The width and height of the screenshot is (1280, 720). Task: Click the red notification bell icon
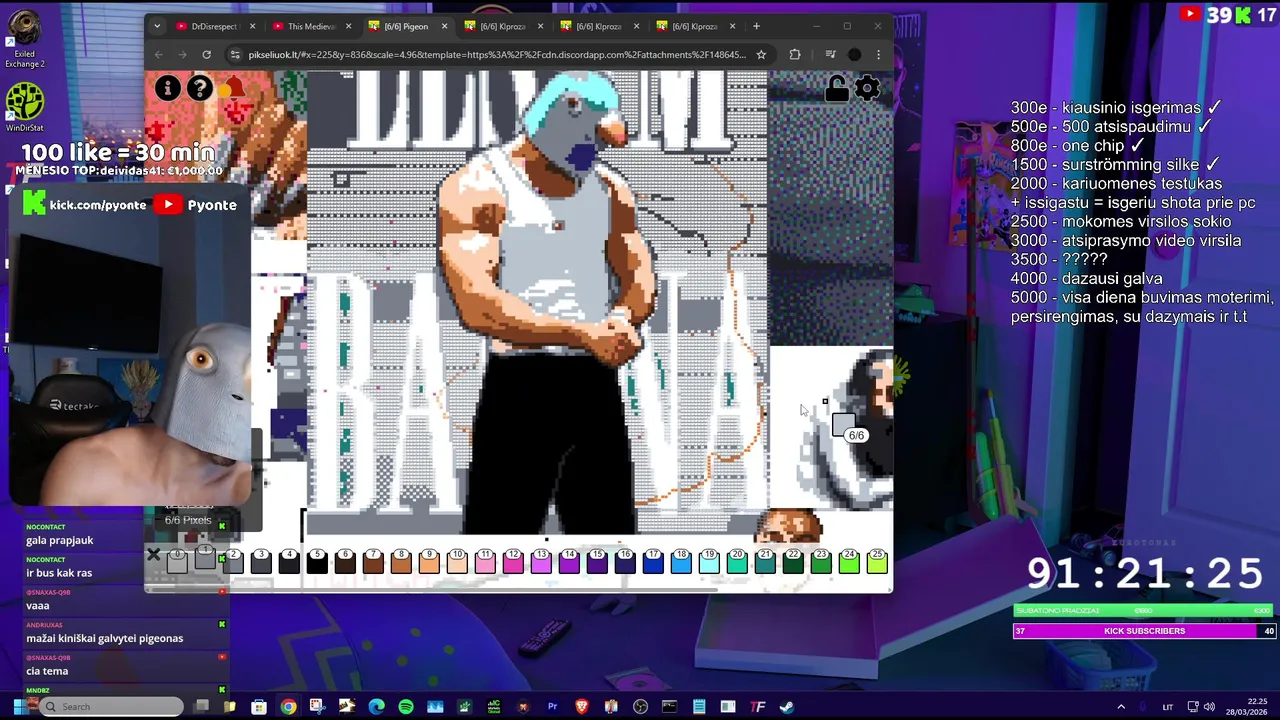(233, 88)
